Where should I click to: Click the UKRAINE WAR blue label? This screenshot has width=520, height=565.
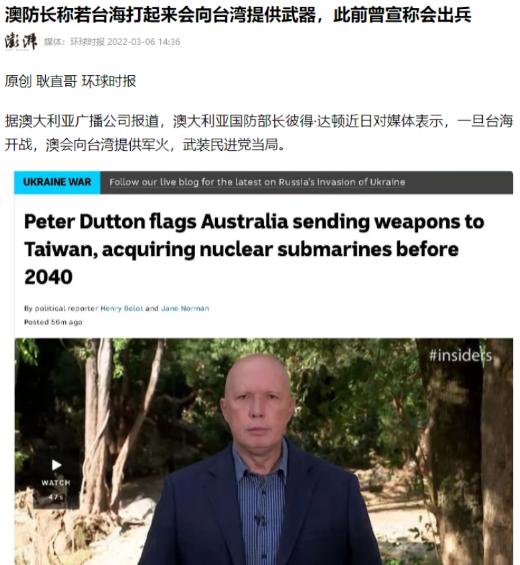(x=57, y=182)
